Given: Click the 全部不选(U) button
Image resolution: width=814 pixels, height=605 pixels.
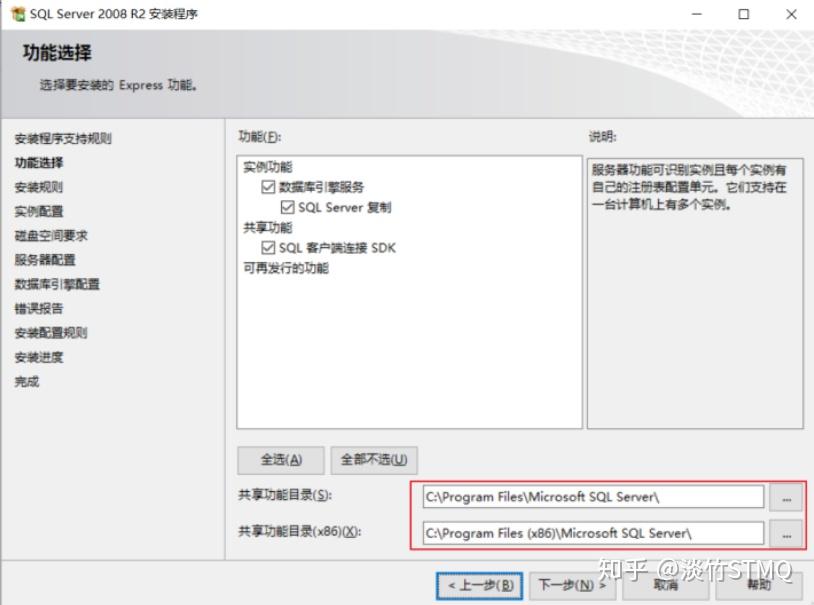Looking at the screenshot, I should [374, 460].
